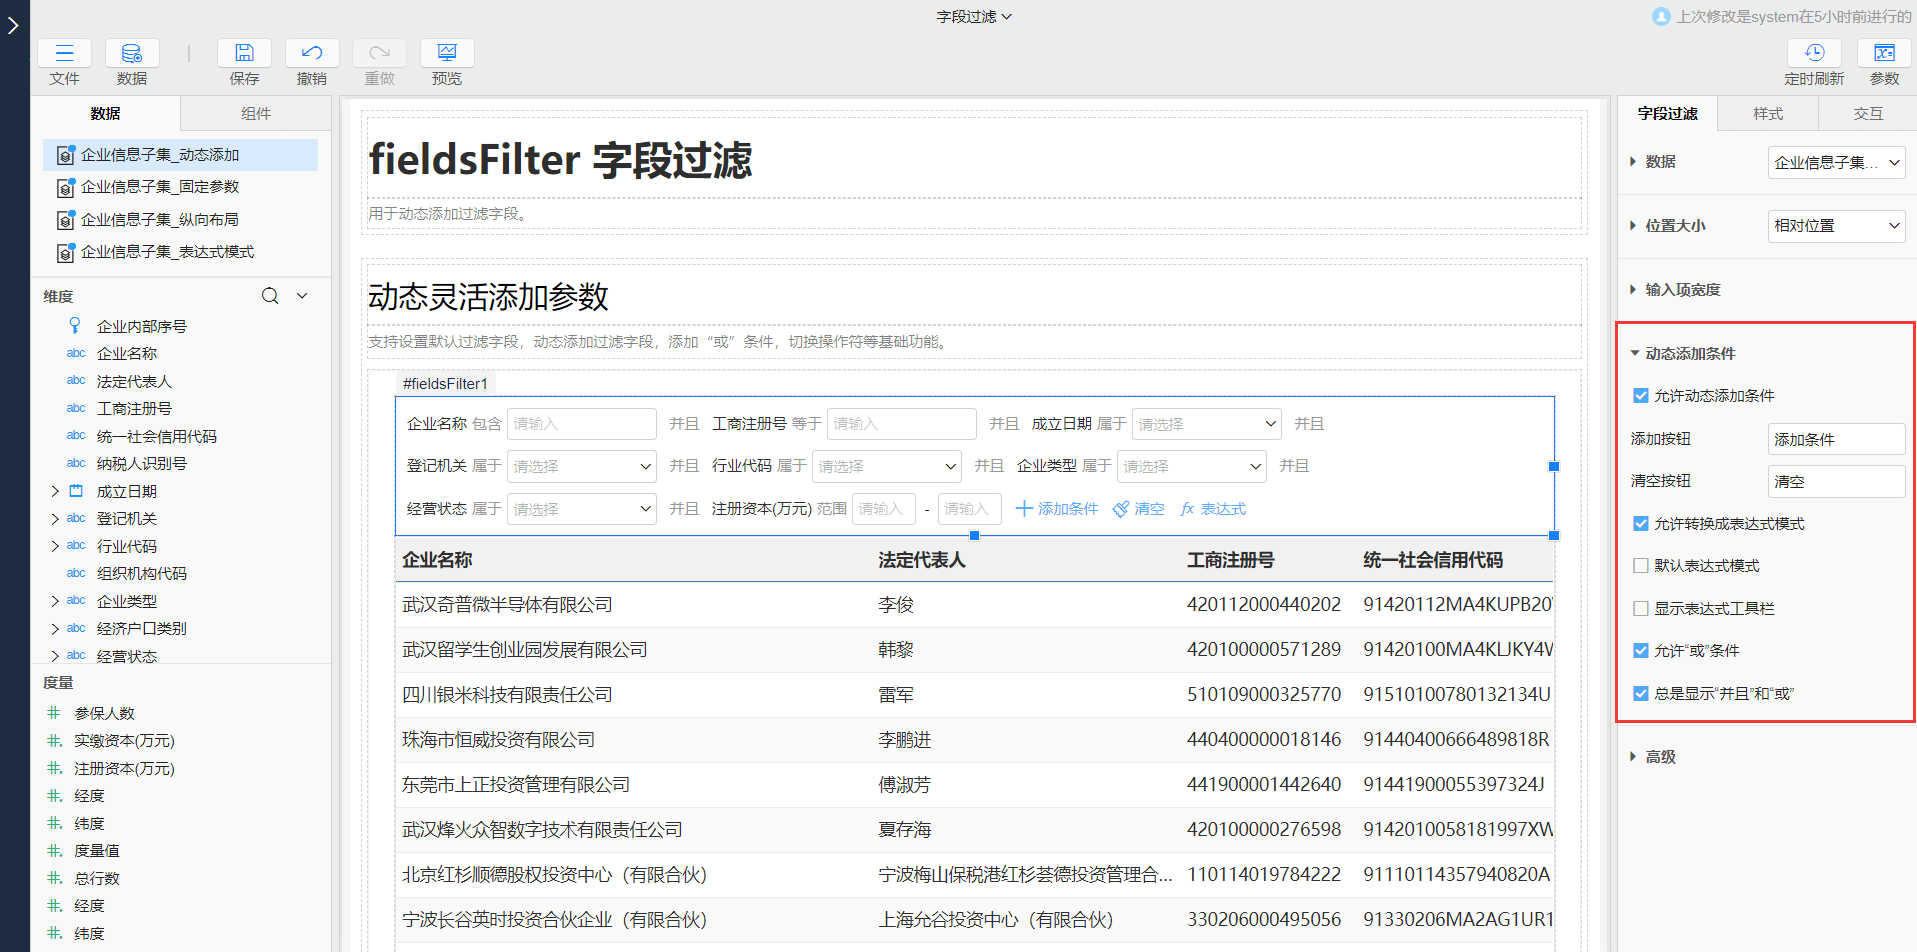
Task: Enable the 显示表达工具栏 checkbox
Action: point(1641,609)
